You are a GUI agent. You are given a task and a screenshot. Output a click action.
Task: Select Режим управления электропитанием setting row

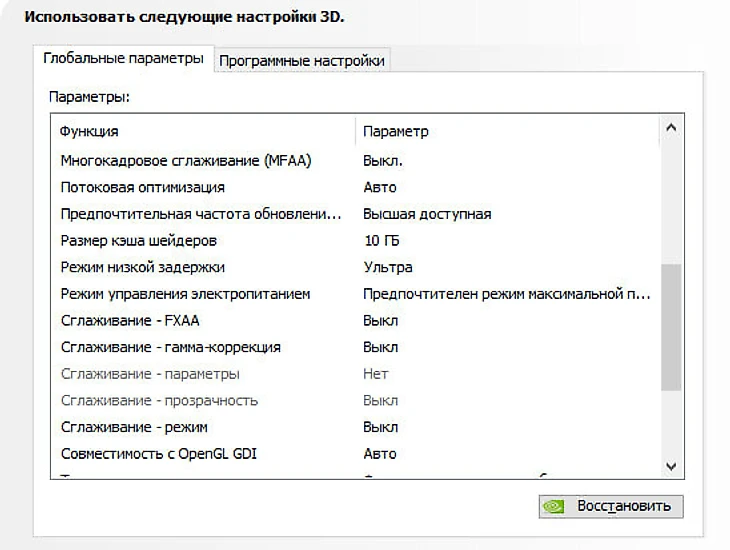185,294
